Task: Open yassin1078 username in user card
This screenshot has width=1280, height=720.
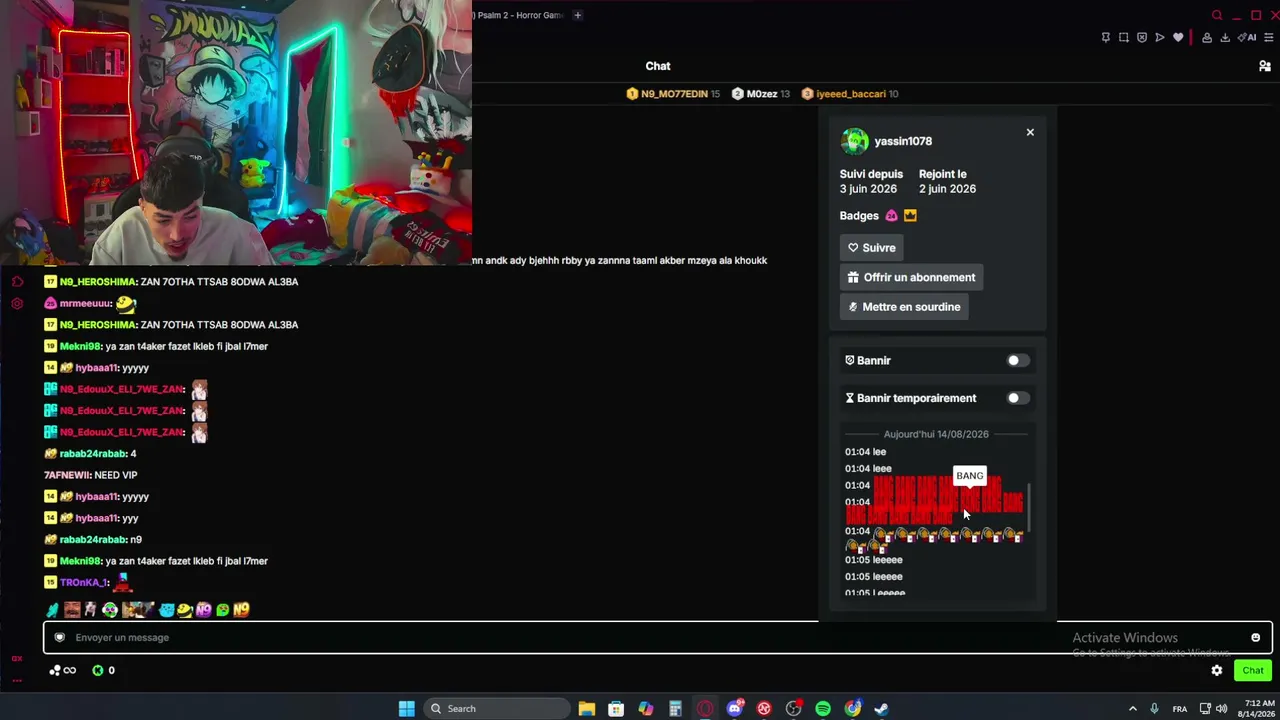Action: tap(903, 142)
